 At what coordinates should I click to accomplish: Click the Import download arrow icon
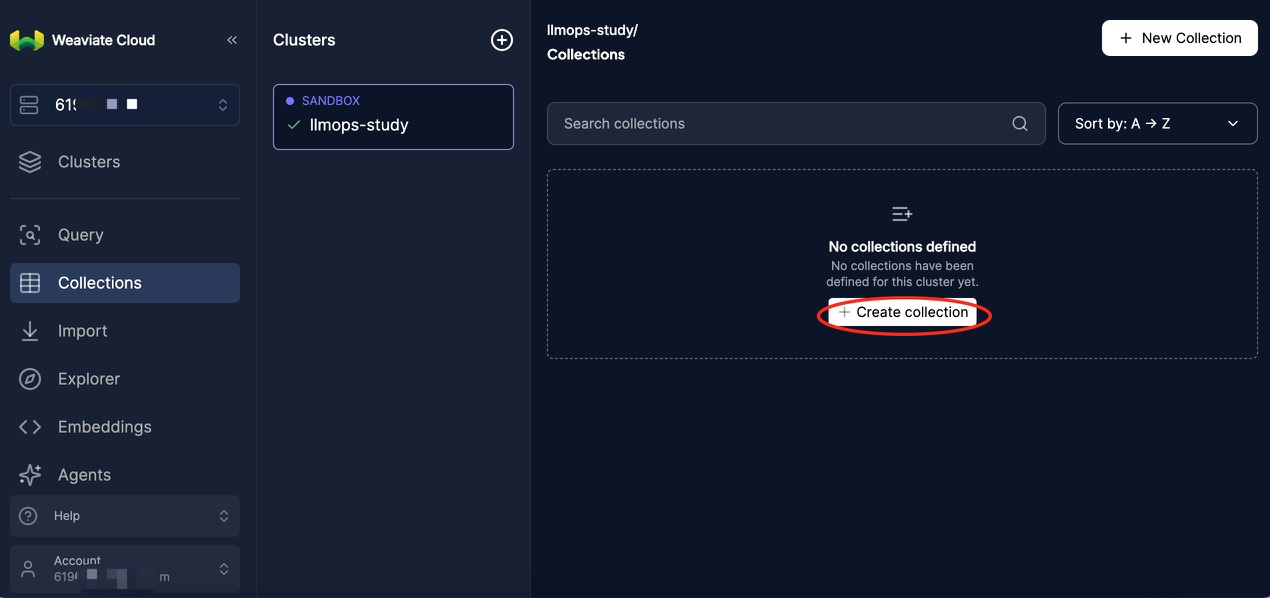(x=30, y=331)
